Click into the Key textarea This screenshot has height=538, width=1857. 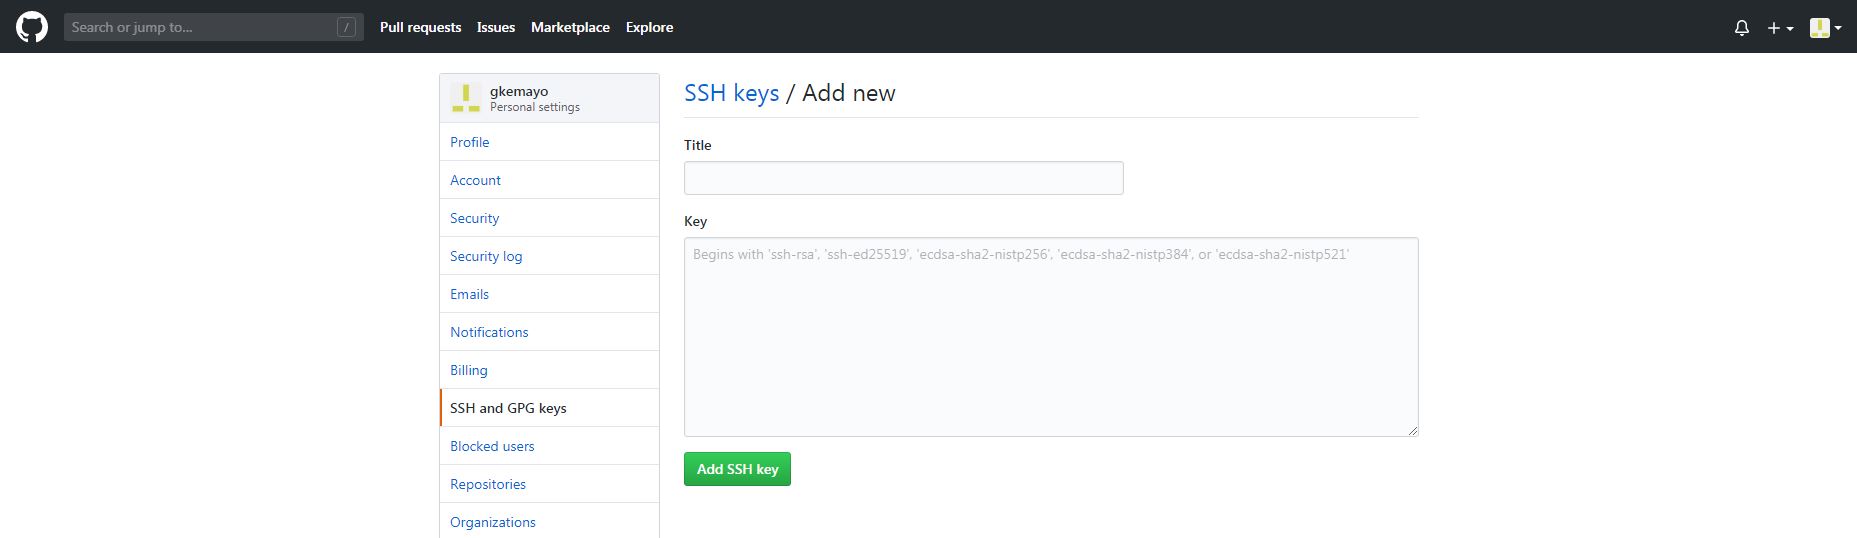tap(1050, 336)
